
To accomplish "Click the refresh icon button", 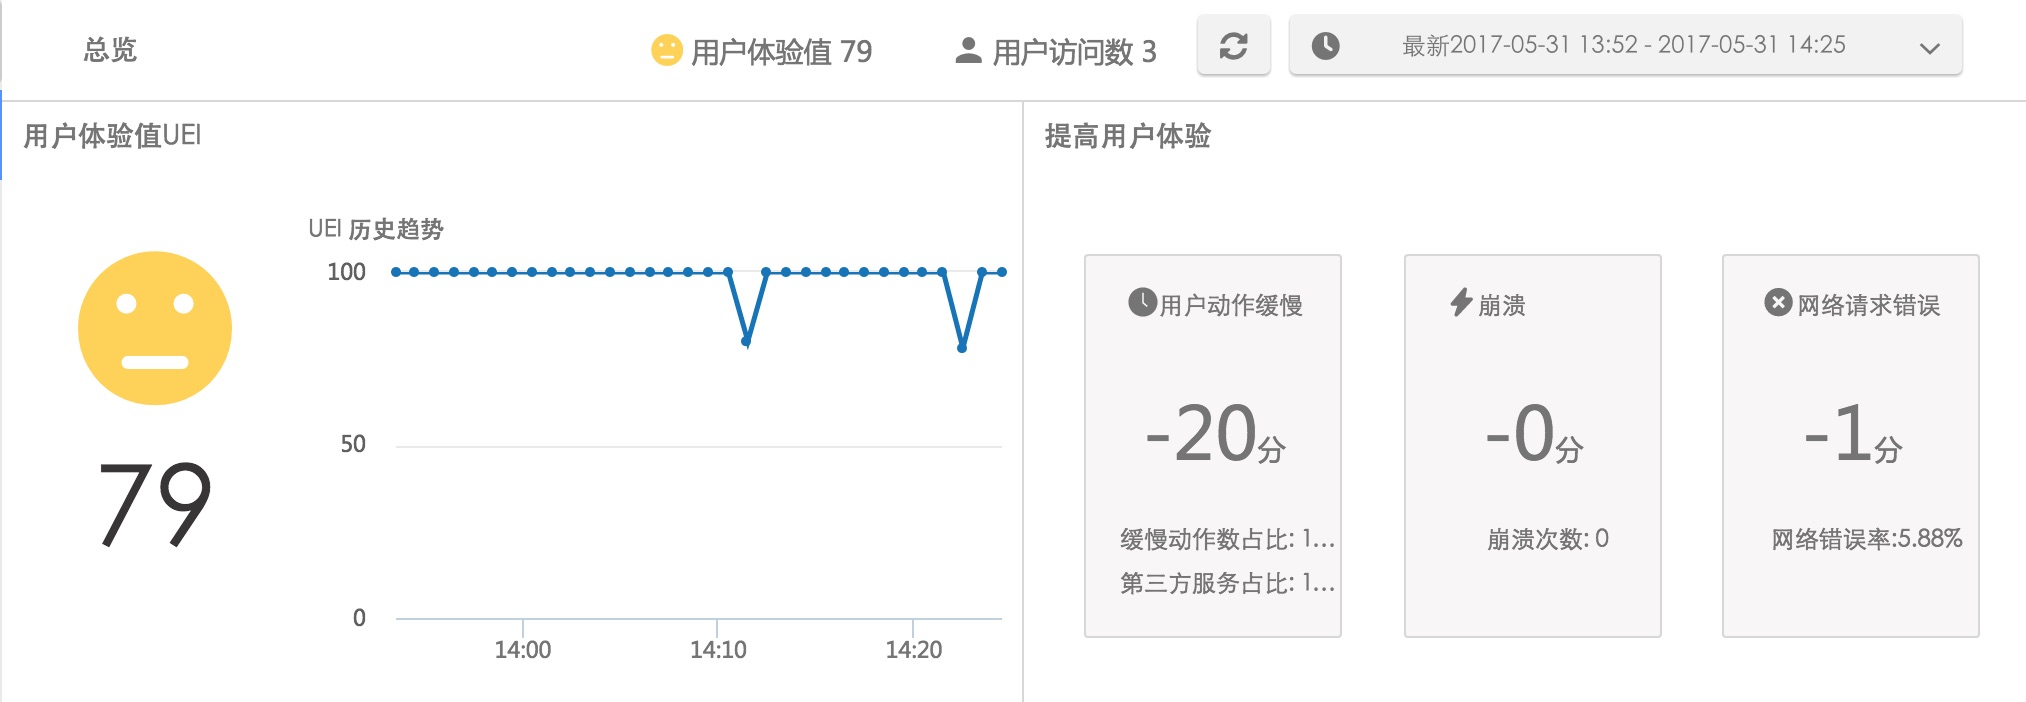I will point(1233,46).
